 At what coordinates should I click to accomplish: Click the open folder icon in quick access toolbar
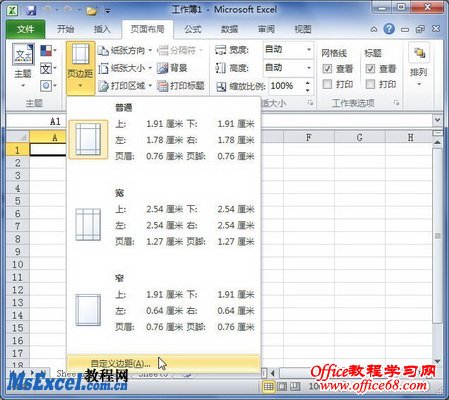(x=91, y=11)
